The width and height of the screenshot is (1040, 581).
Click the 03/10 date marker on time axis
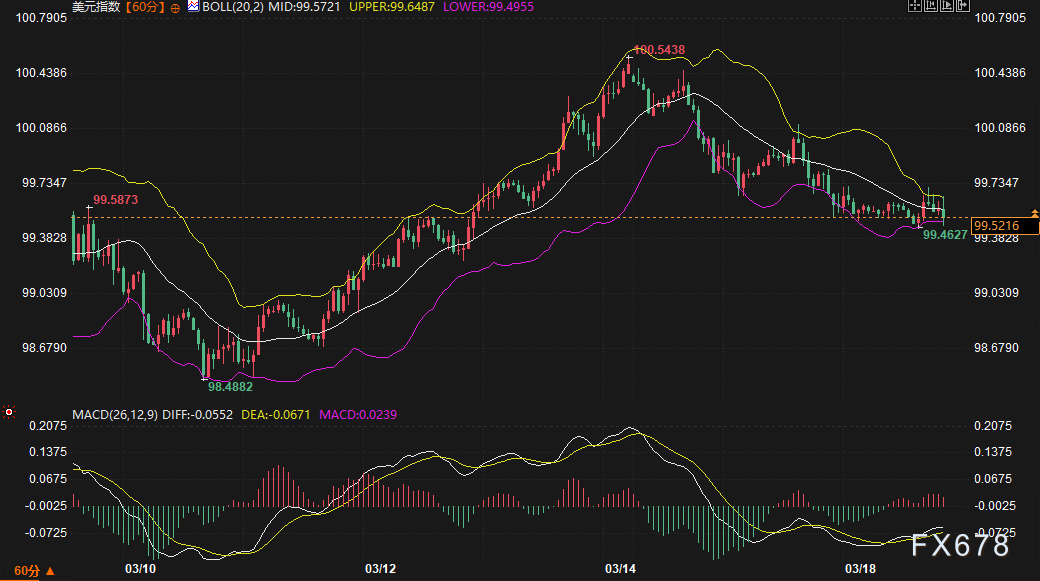[140, 568]
